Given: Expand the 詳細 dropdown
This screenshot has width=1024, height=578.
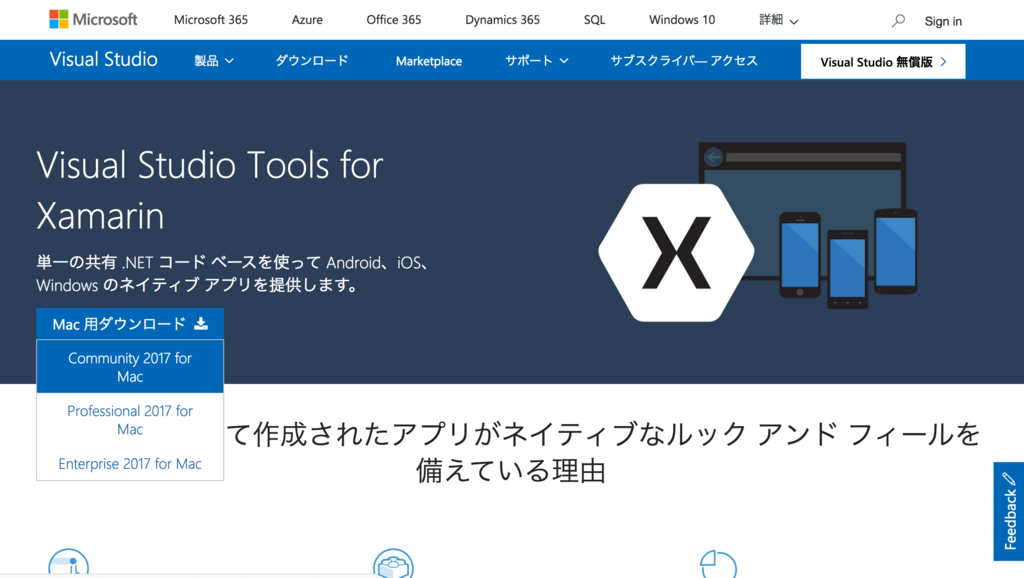Looking at the screenshot, I should [778, 20].
